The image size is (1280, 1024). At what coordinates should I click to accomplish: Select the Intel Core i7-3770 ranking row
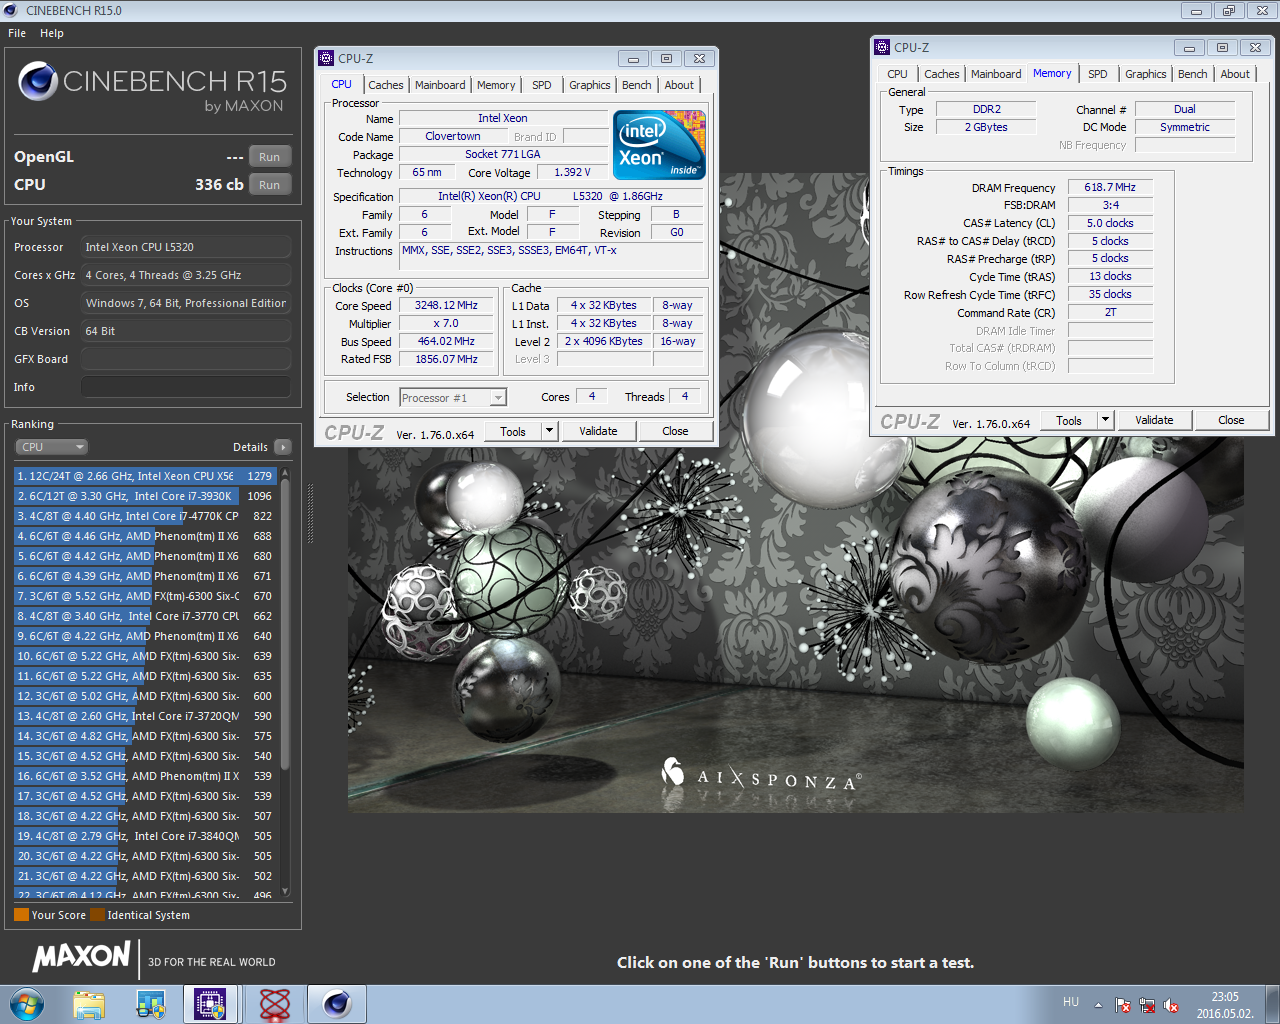tap(145, 616)
